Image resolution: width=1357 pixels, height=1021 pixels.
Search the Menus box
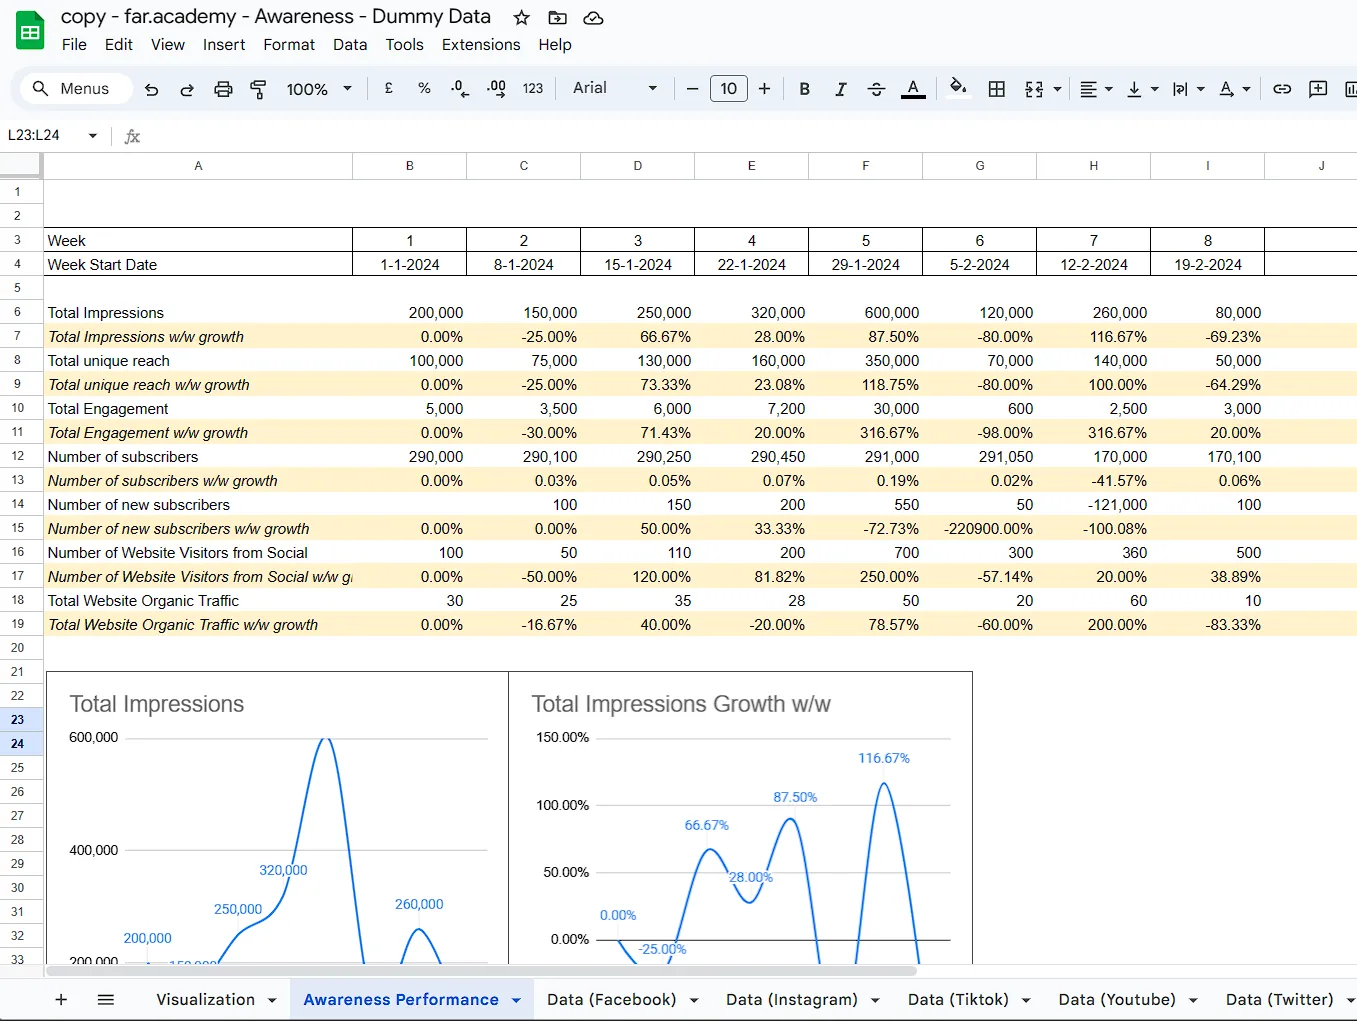(76, 88)
